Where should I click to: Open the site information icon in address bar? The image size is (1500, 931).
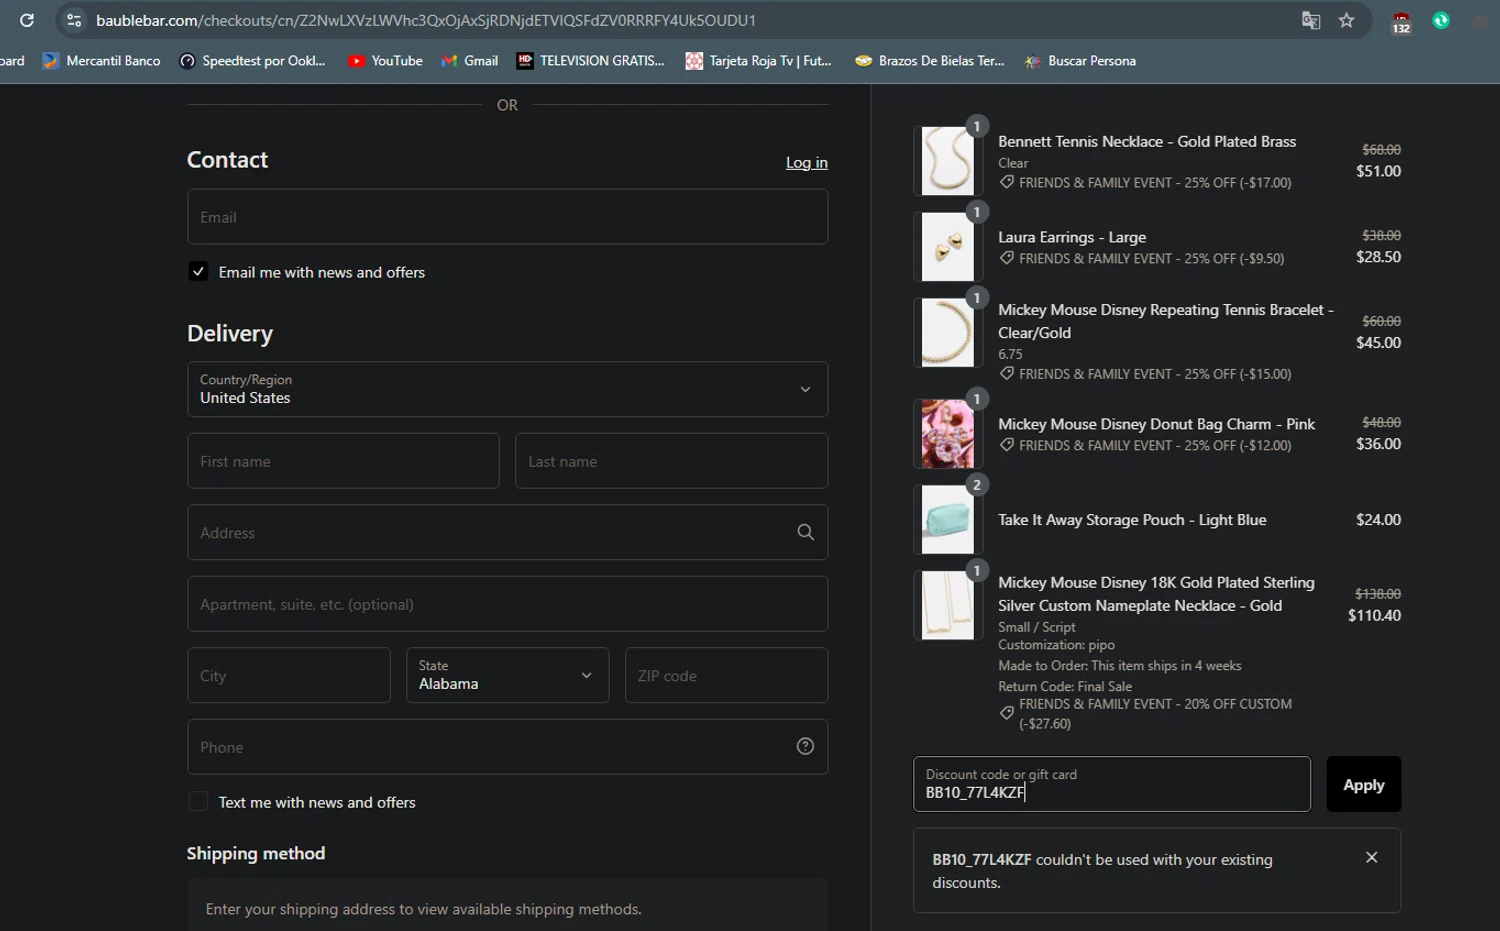click(74, 20)
